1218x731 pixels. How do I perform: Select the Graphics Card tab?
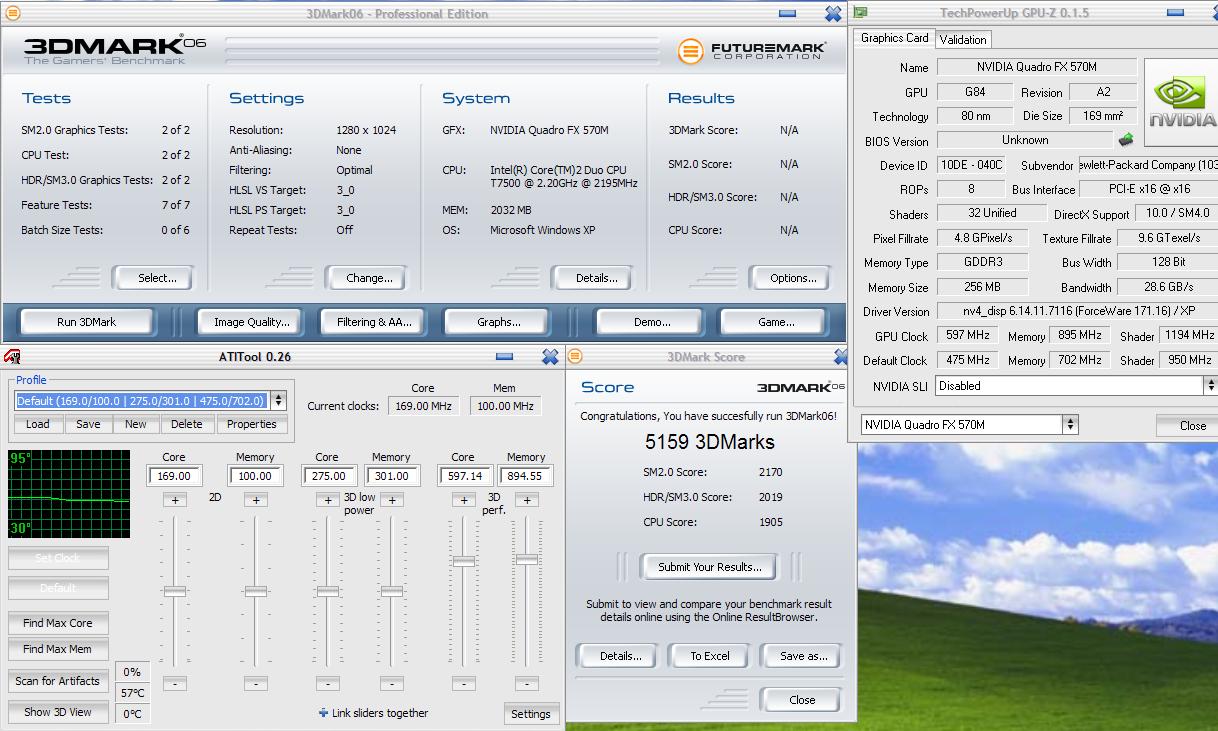click(894, 38)
